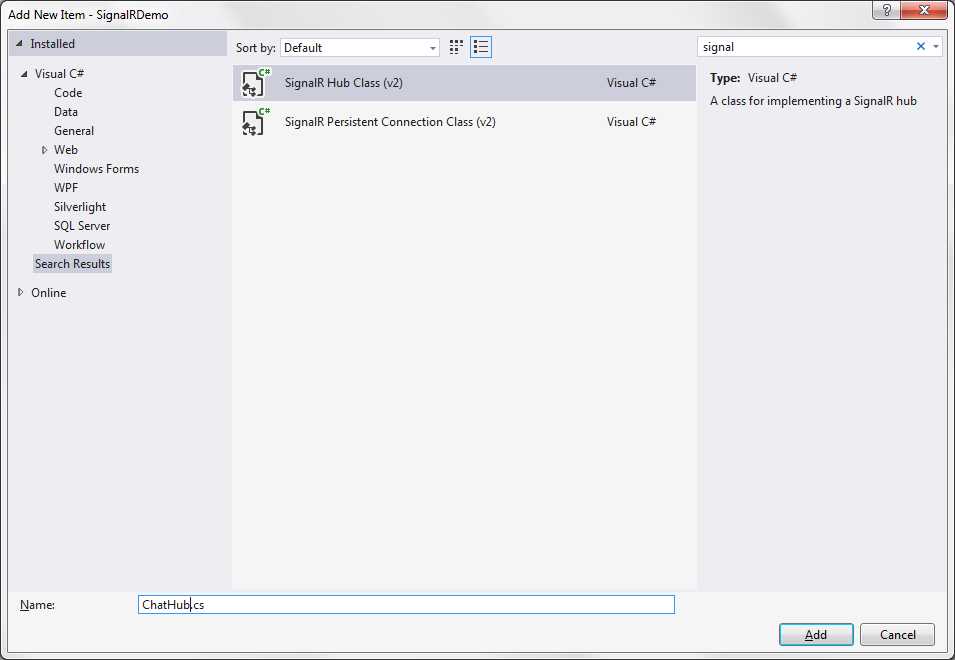
Task: Open the search box history dropdown arrow
Action: point(936,47)
